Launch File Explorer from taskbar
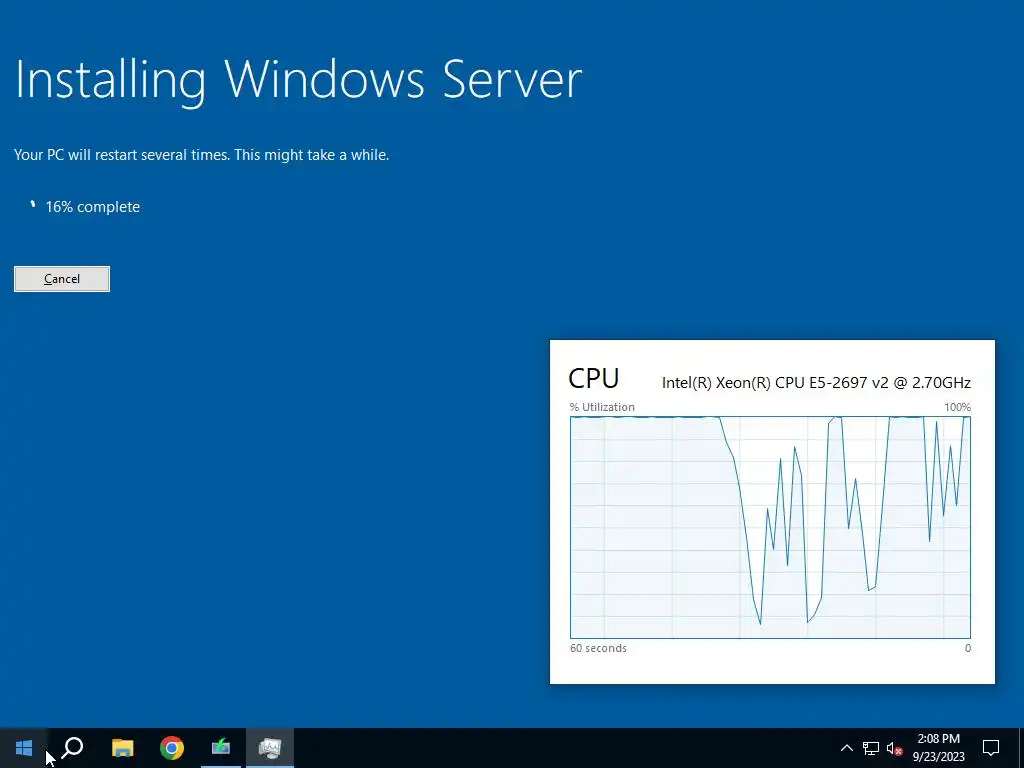The width and height of the screenshot is (1024, 768). click(122, 748)
